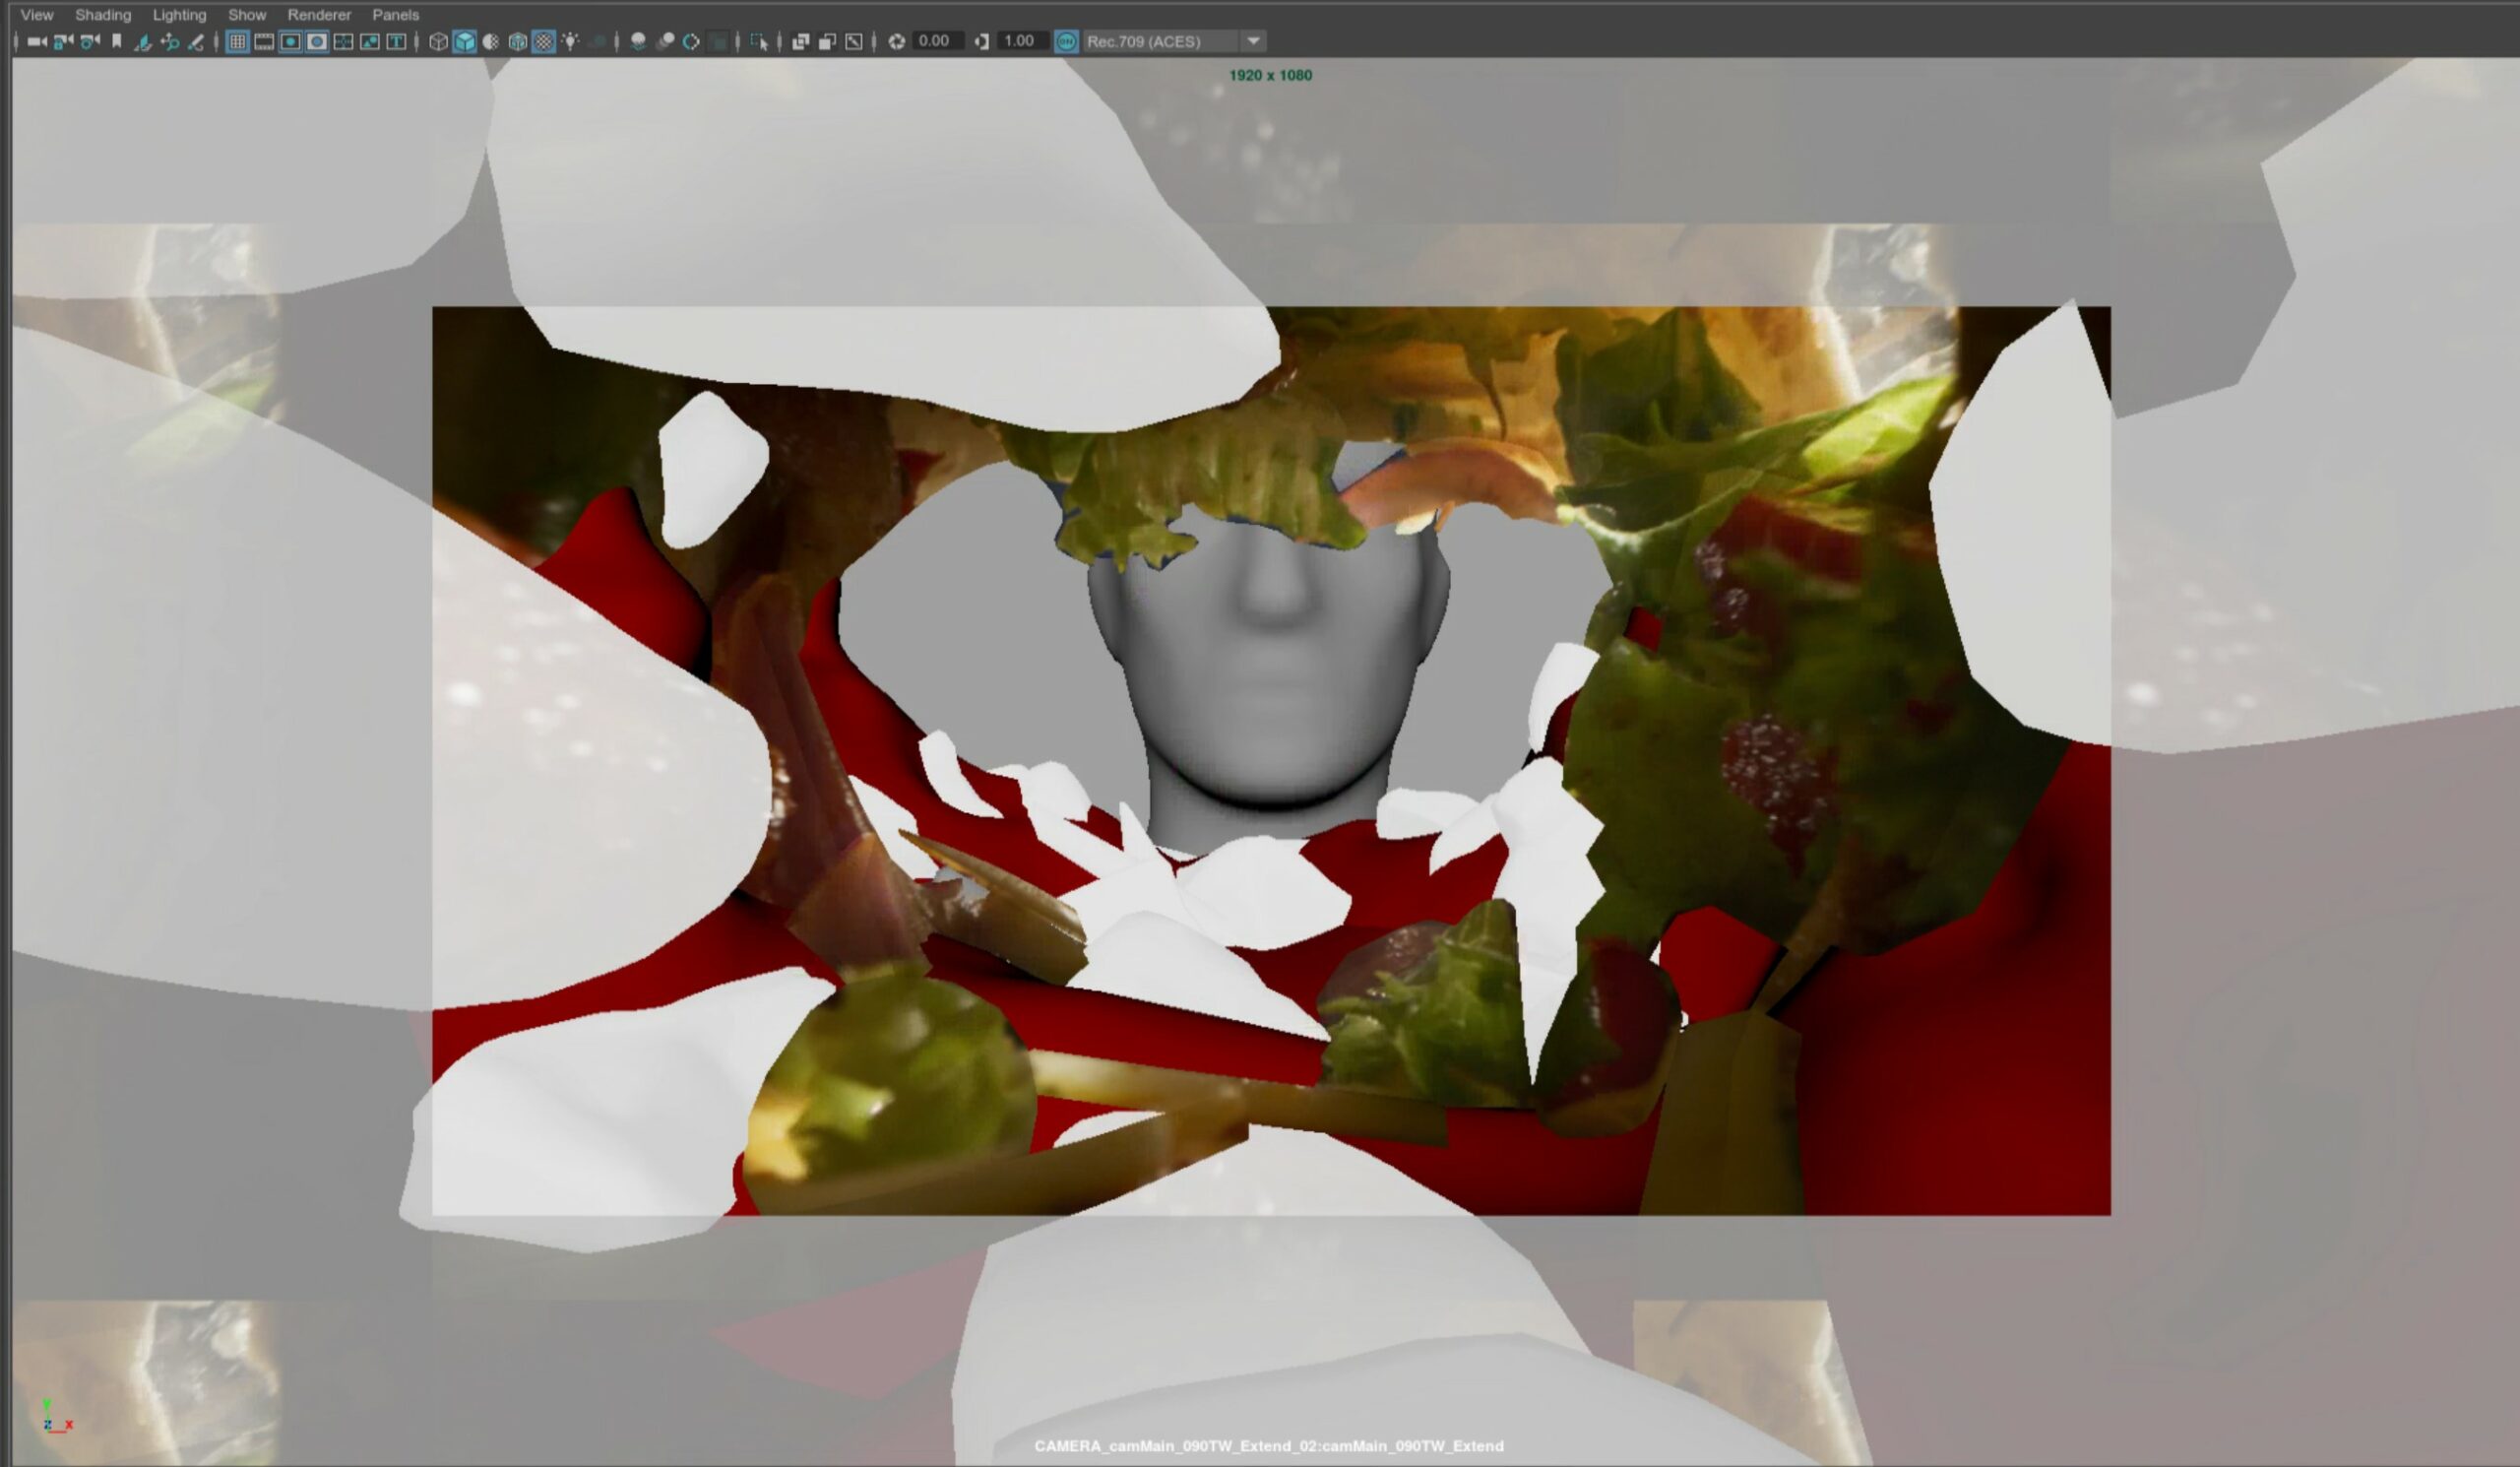Toggle the X-Ray Joints icon
2520x1467 pixels.
tap(853, 41)
